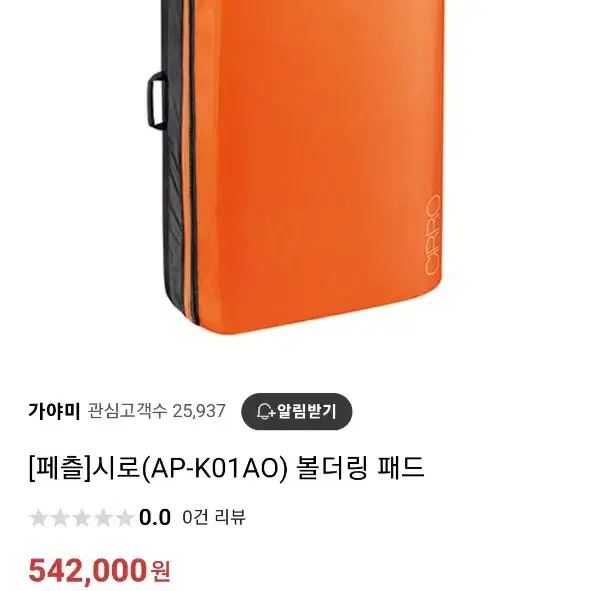Click the 관심고객수 label text
The image size is (591, 591).
(x=127, y=411)
